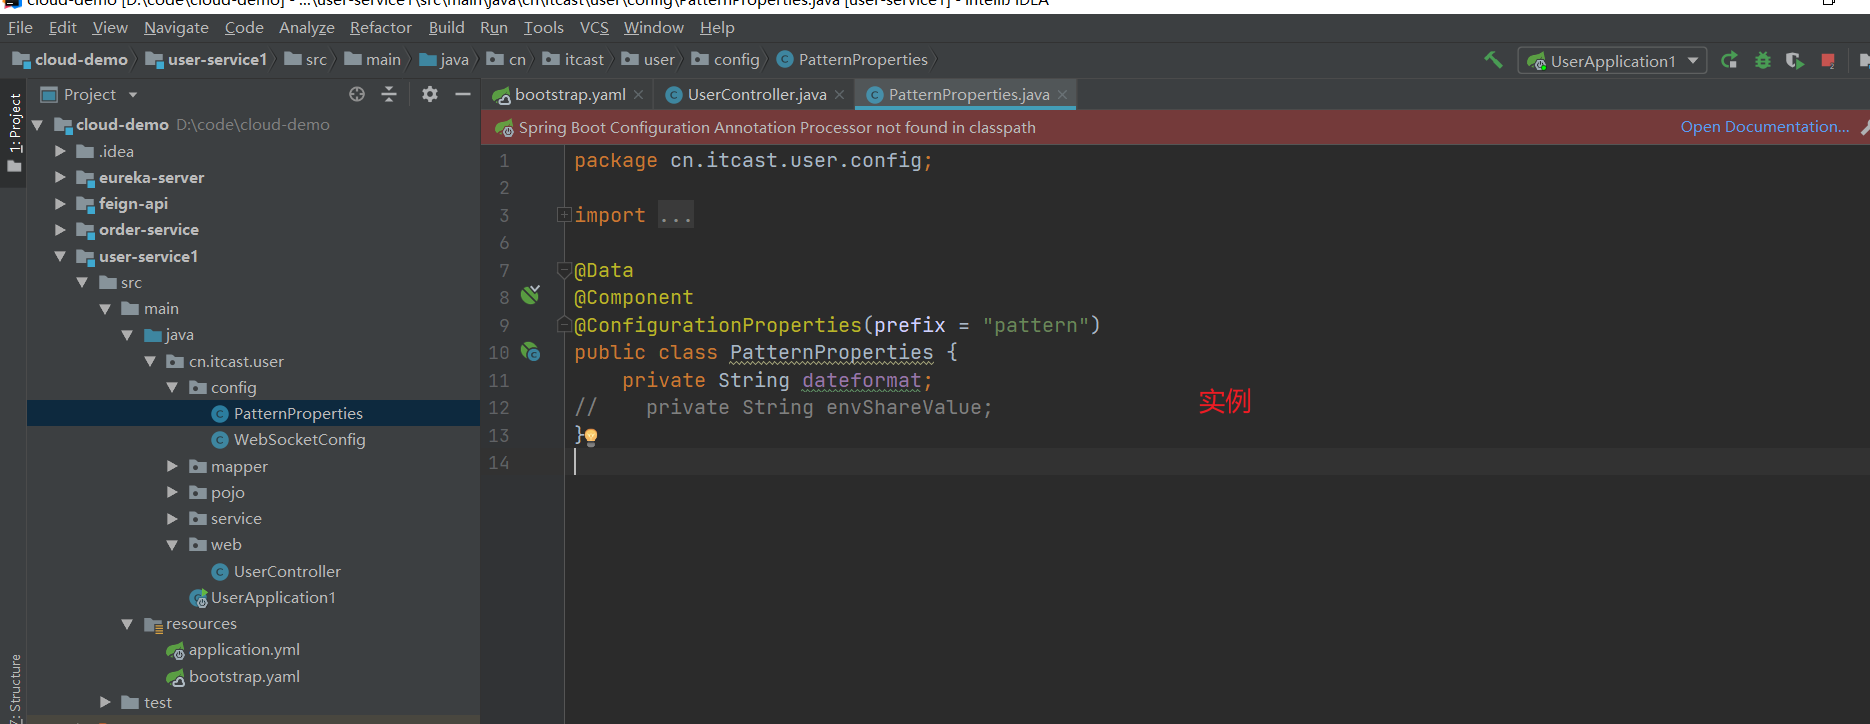
Task: Click line number 12 in the gutter
Action: pyautogui.click(x=499, y=408)
